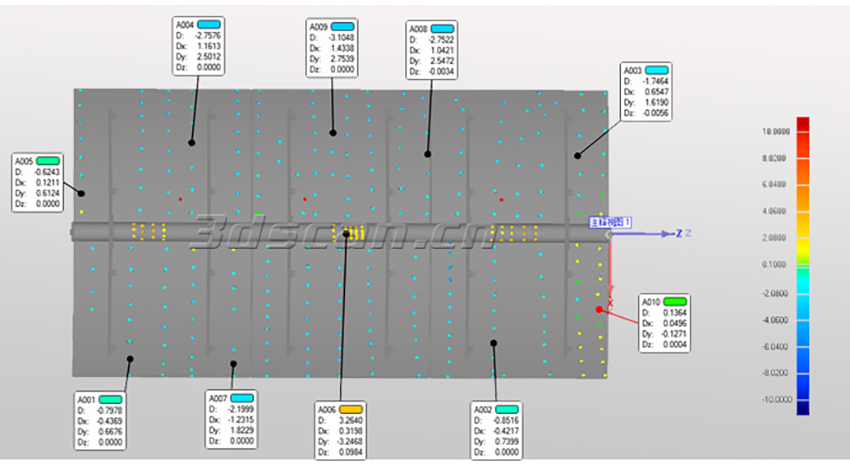Image resolution: width=850 pixels, height=473 pixels.
Task: Click the A008 deviation label
Action: point(432,49)
